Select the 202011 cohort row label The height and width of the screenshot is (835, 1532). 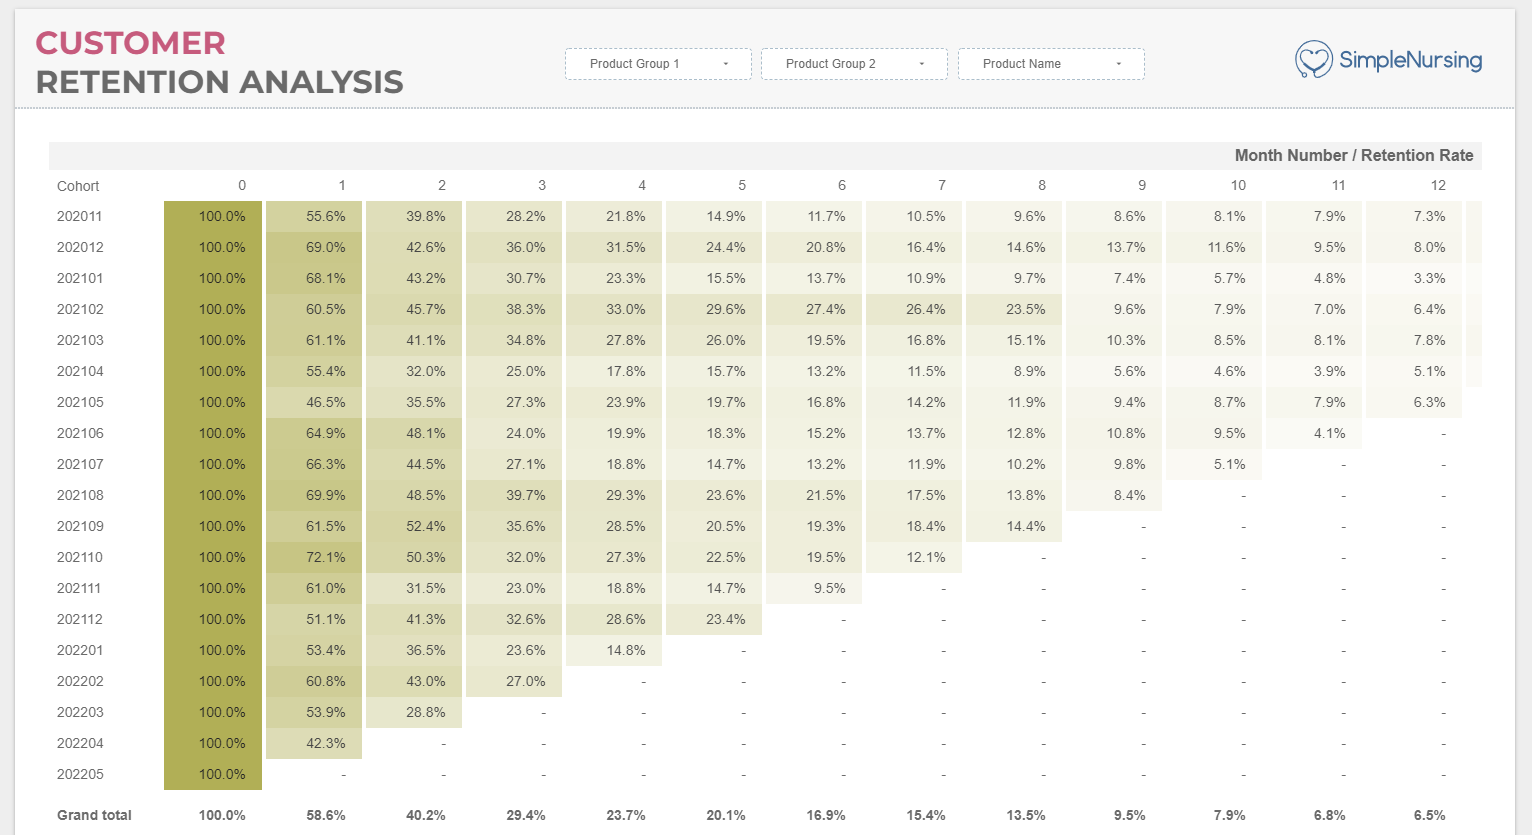point(80,216)
